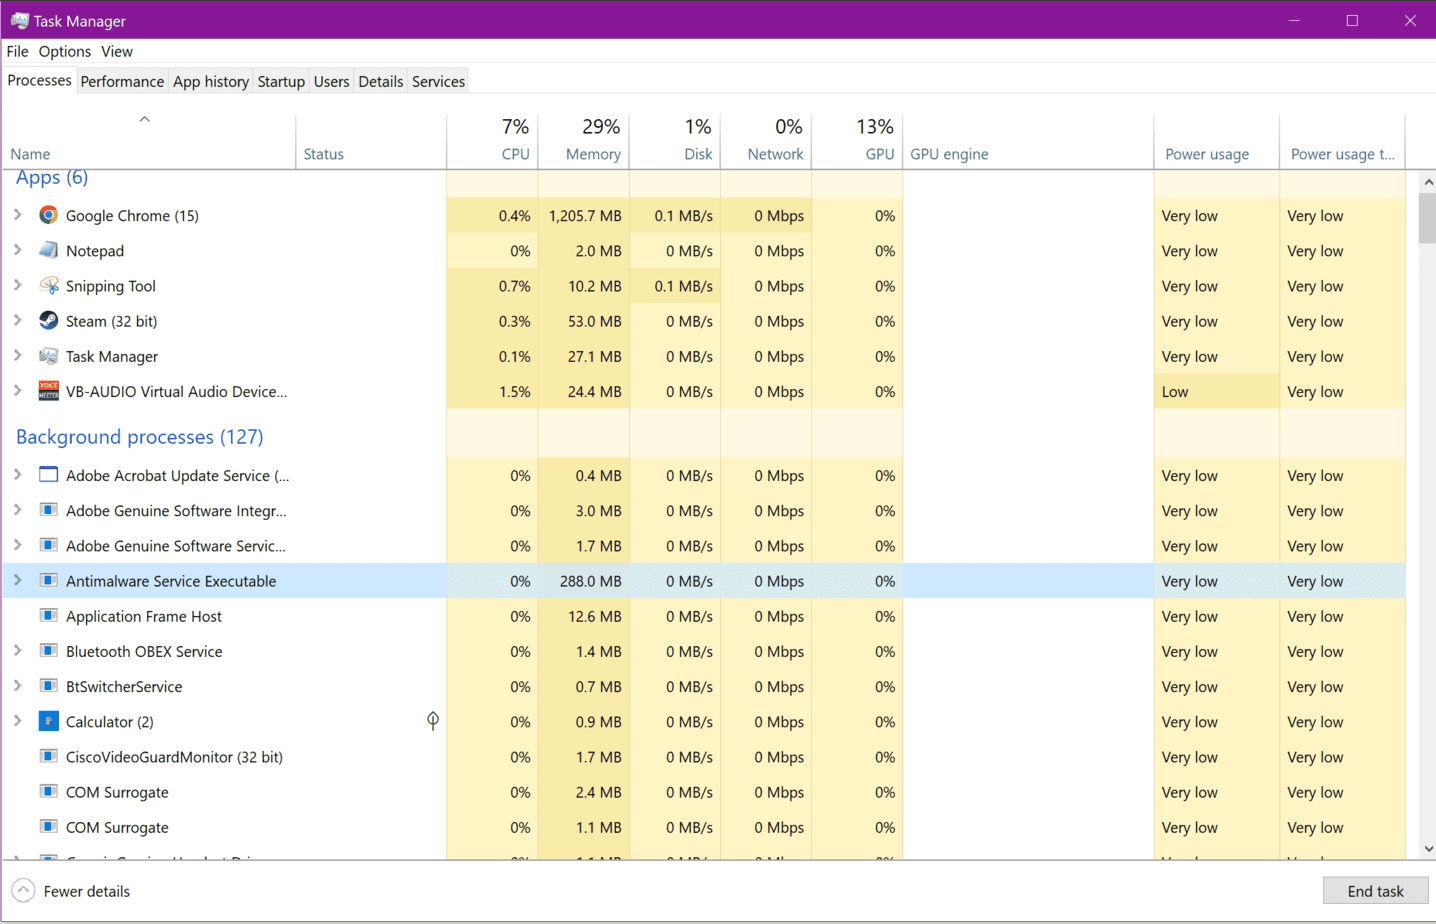Viewport: 1436px width, 924px height.
Task: Open the Options menu
Action: click(65, 51)
